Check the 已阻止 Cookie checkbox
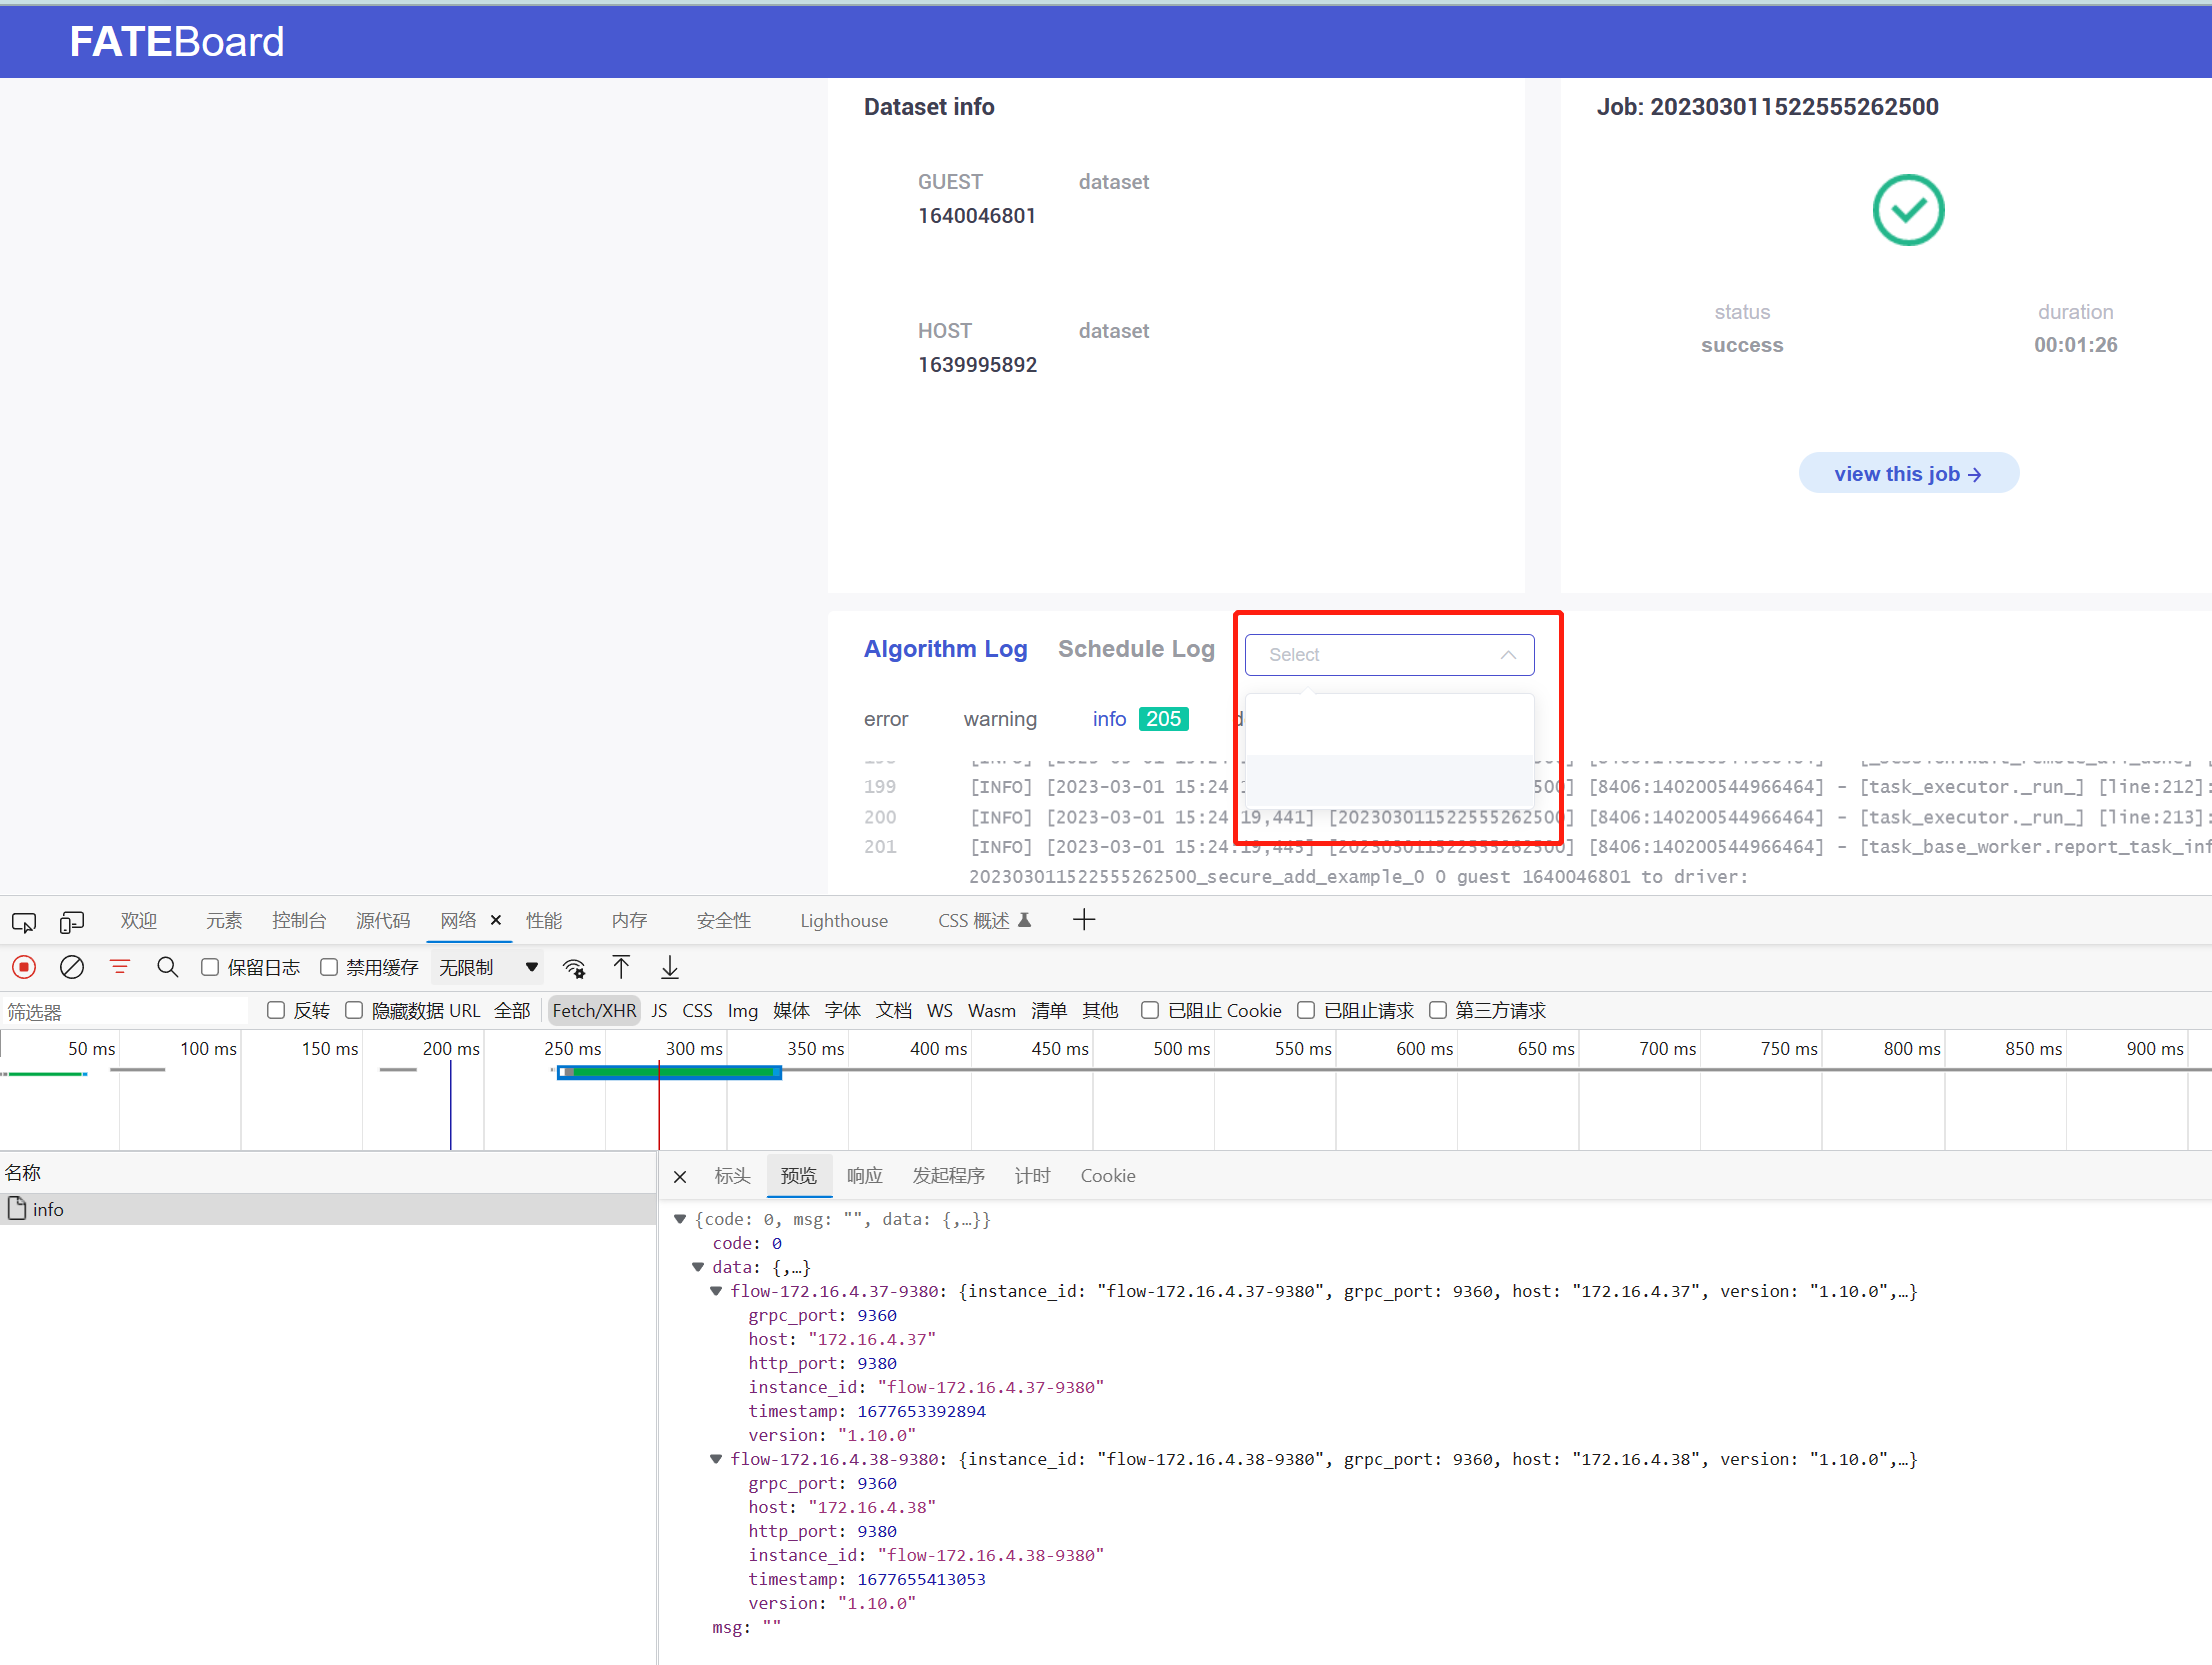The width and height of the screenshot is (2212, 1665). point(1150,1010)
